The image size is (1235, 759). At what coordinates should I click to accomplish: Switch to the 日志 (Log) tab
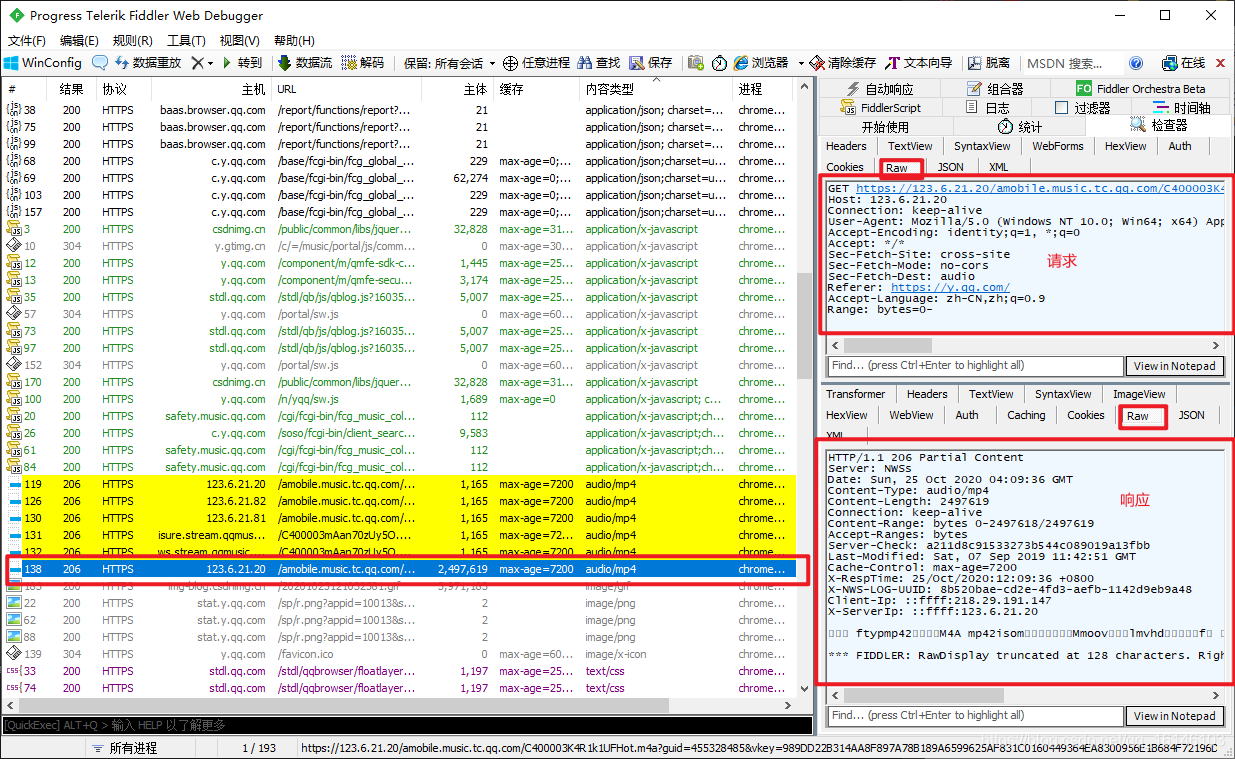[x=988, y=107]
